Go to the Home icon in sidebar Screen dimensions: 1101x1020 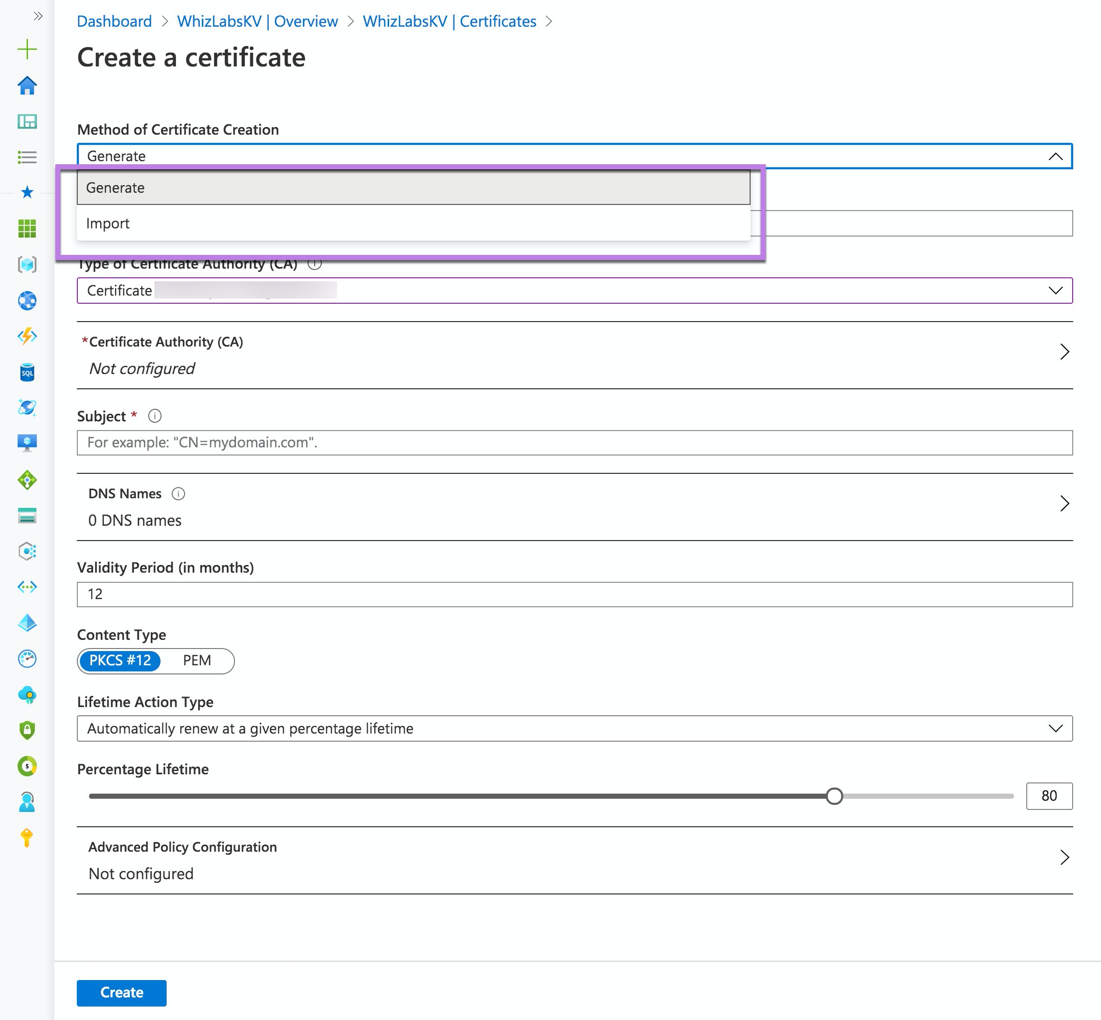pyautogui.click(x=27, y=86)
